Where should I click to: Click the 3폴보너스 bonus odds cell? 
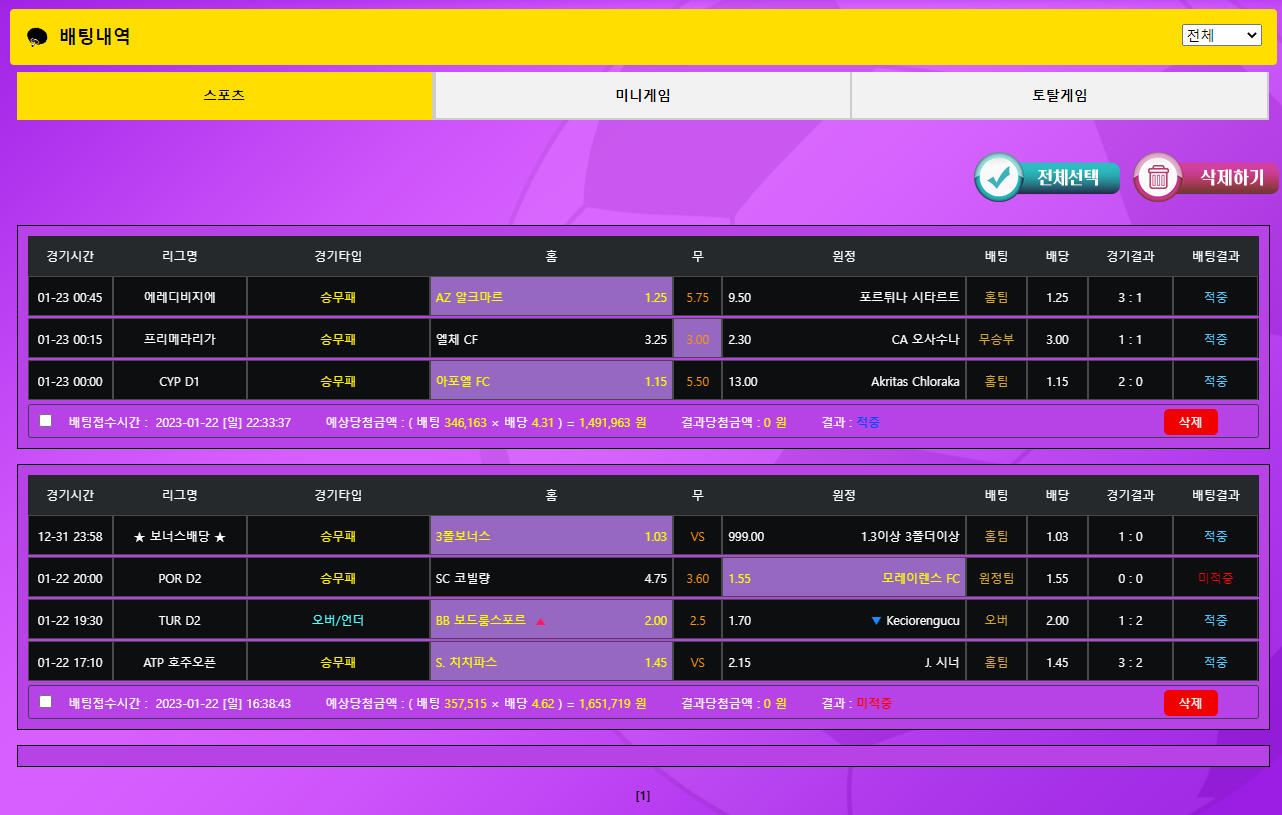[551, 536]
